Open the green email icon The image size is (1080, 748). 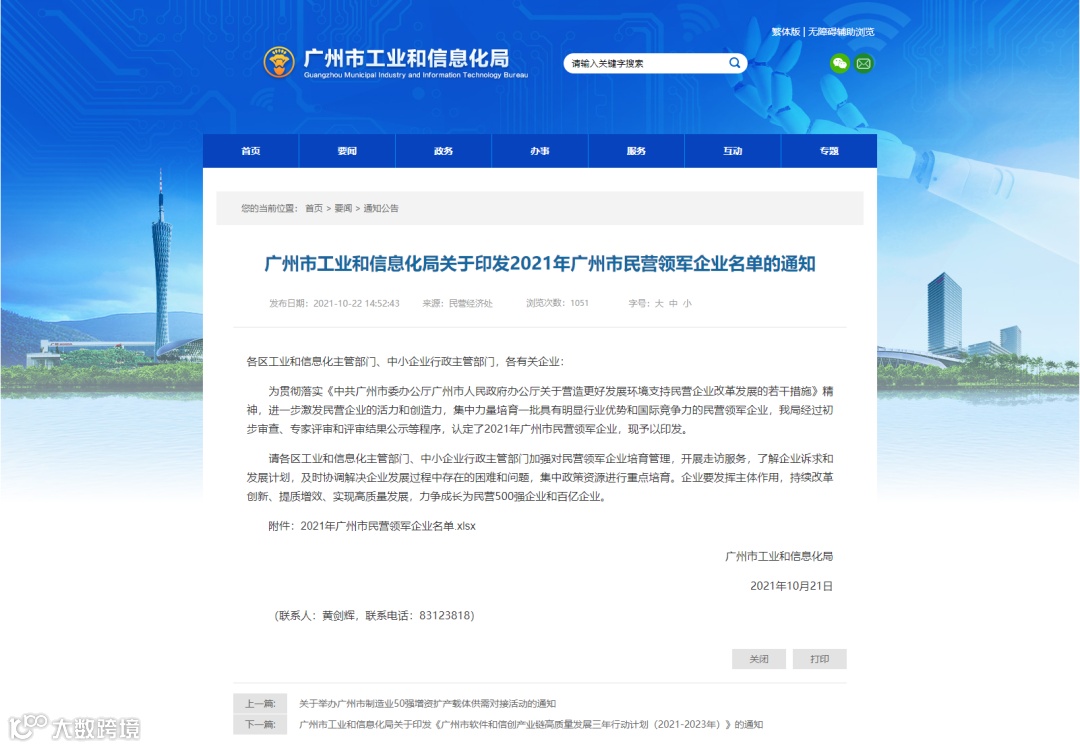click(864, 63)
